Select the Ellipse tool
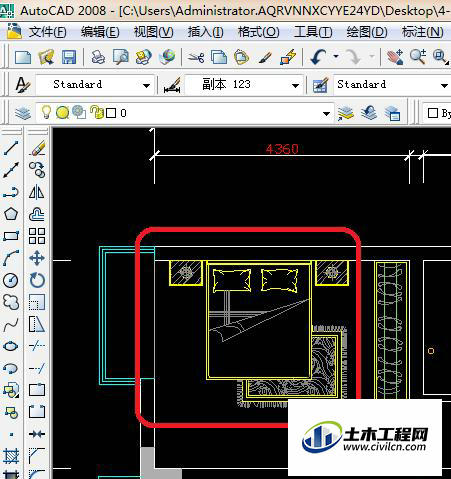451x479 pixels. pos(11,346)
